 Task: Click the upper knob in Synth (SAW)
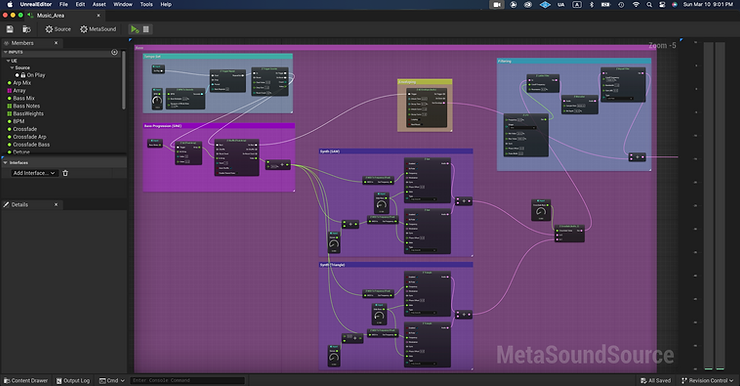[381, 205]
